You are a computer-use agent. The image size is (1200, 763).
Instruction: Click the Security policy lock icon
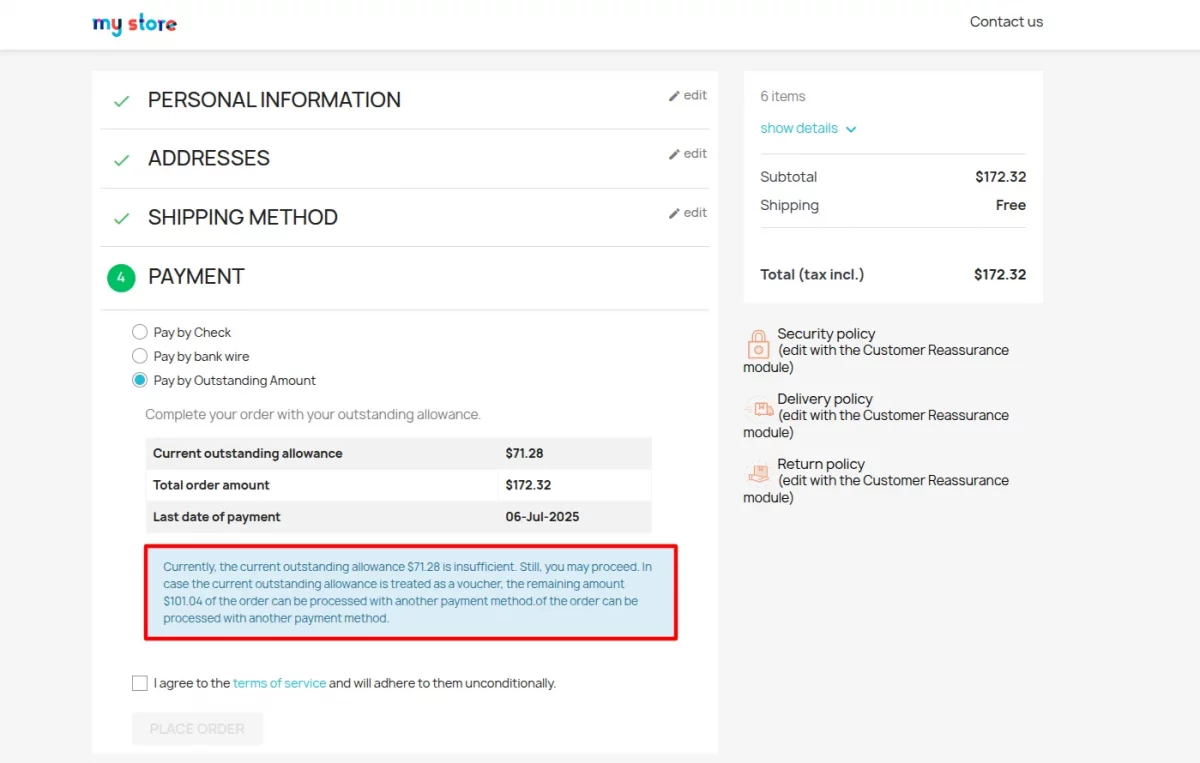coord(759,345)
